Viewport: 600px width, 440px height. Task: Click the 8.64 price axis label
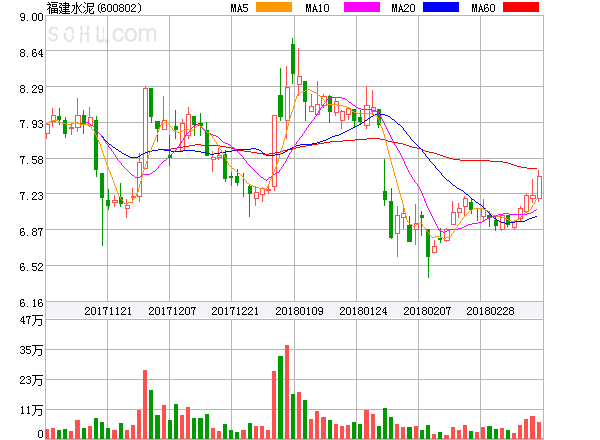click(x=31, y=53)
